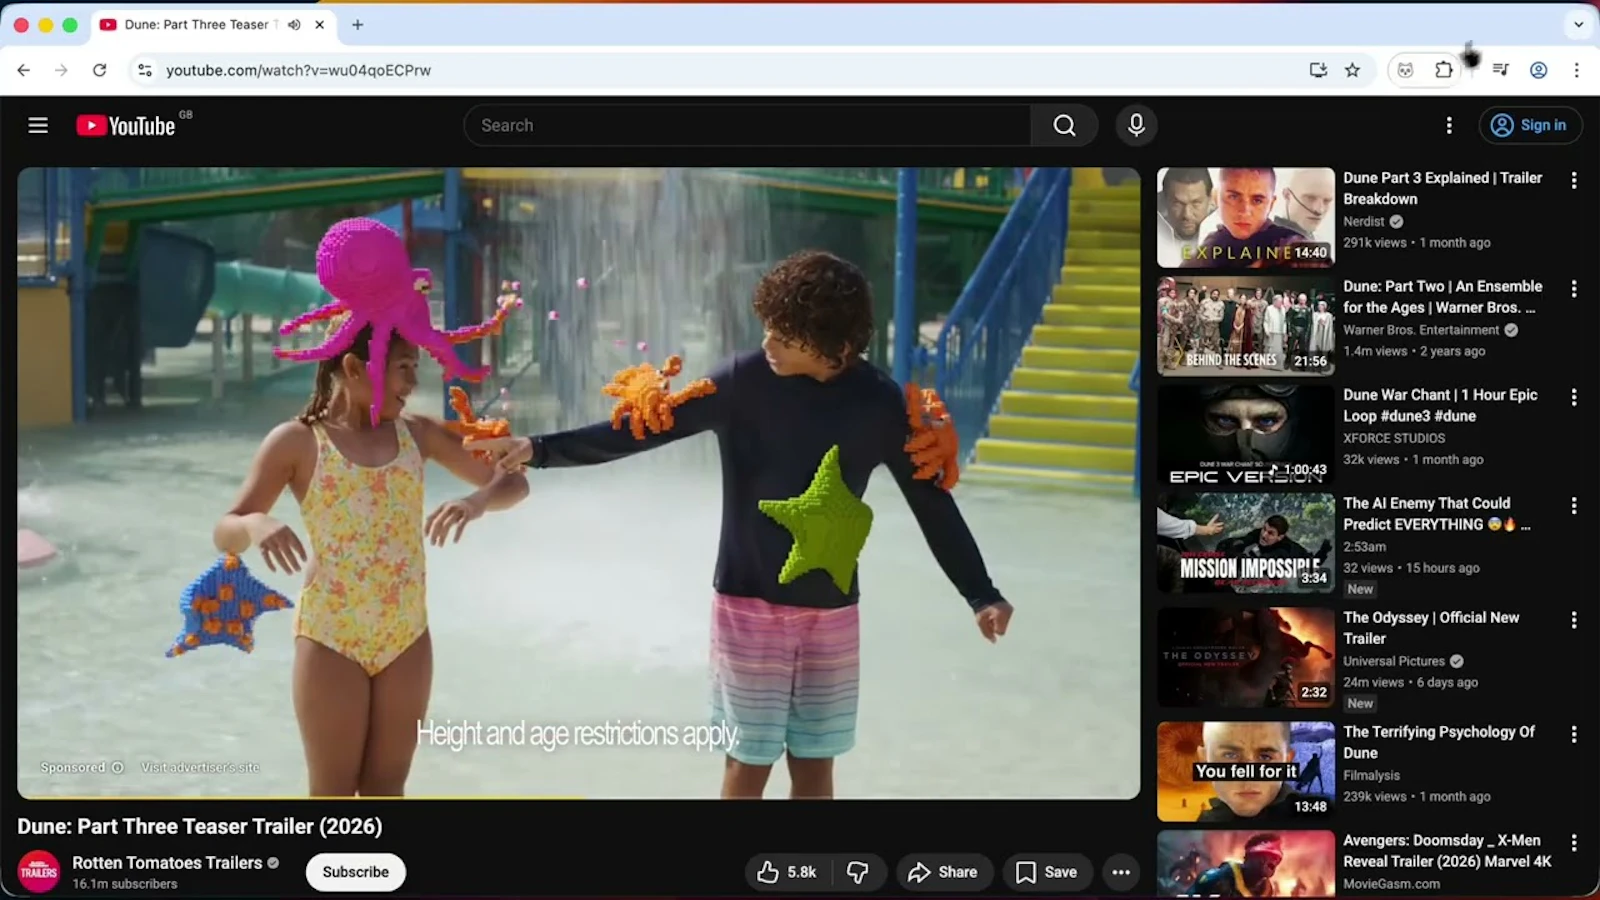Go forward in browser history
The height and width of the screenshot is (900, 1600).
click(x=62, y=70)
